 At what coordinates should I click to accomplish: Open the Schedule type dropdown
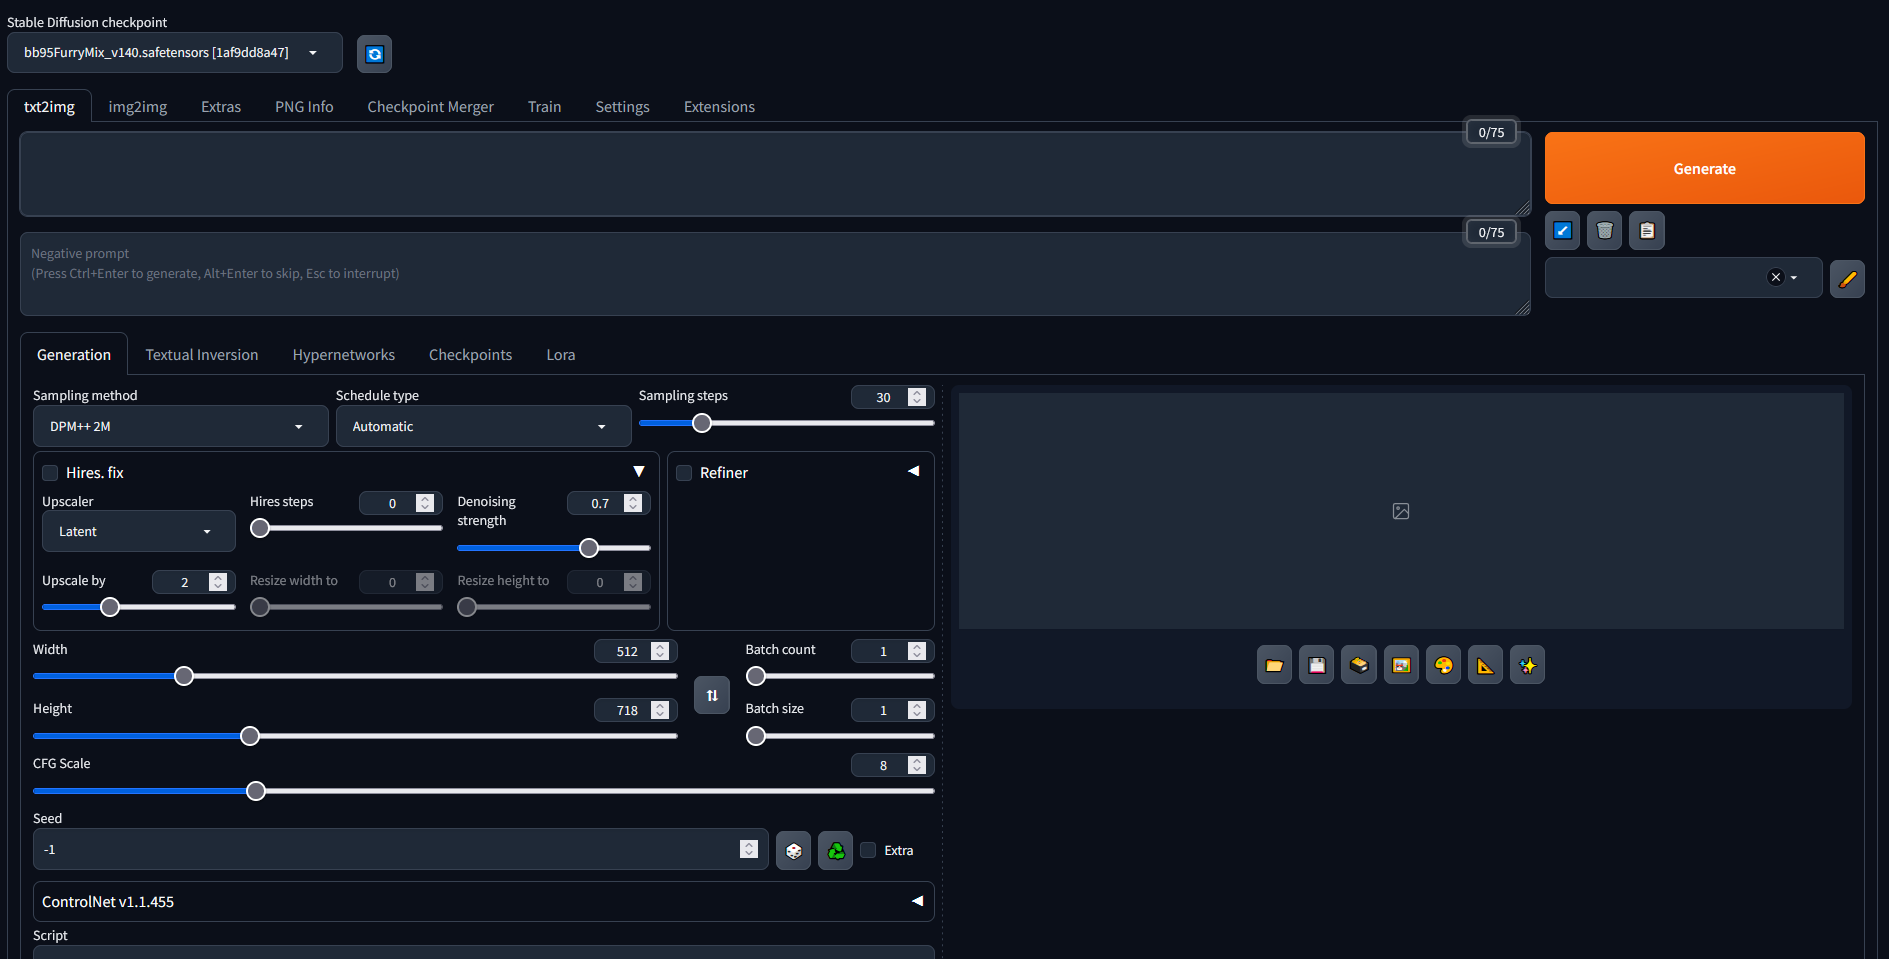483,426
